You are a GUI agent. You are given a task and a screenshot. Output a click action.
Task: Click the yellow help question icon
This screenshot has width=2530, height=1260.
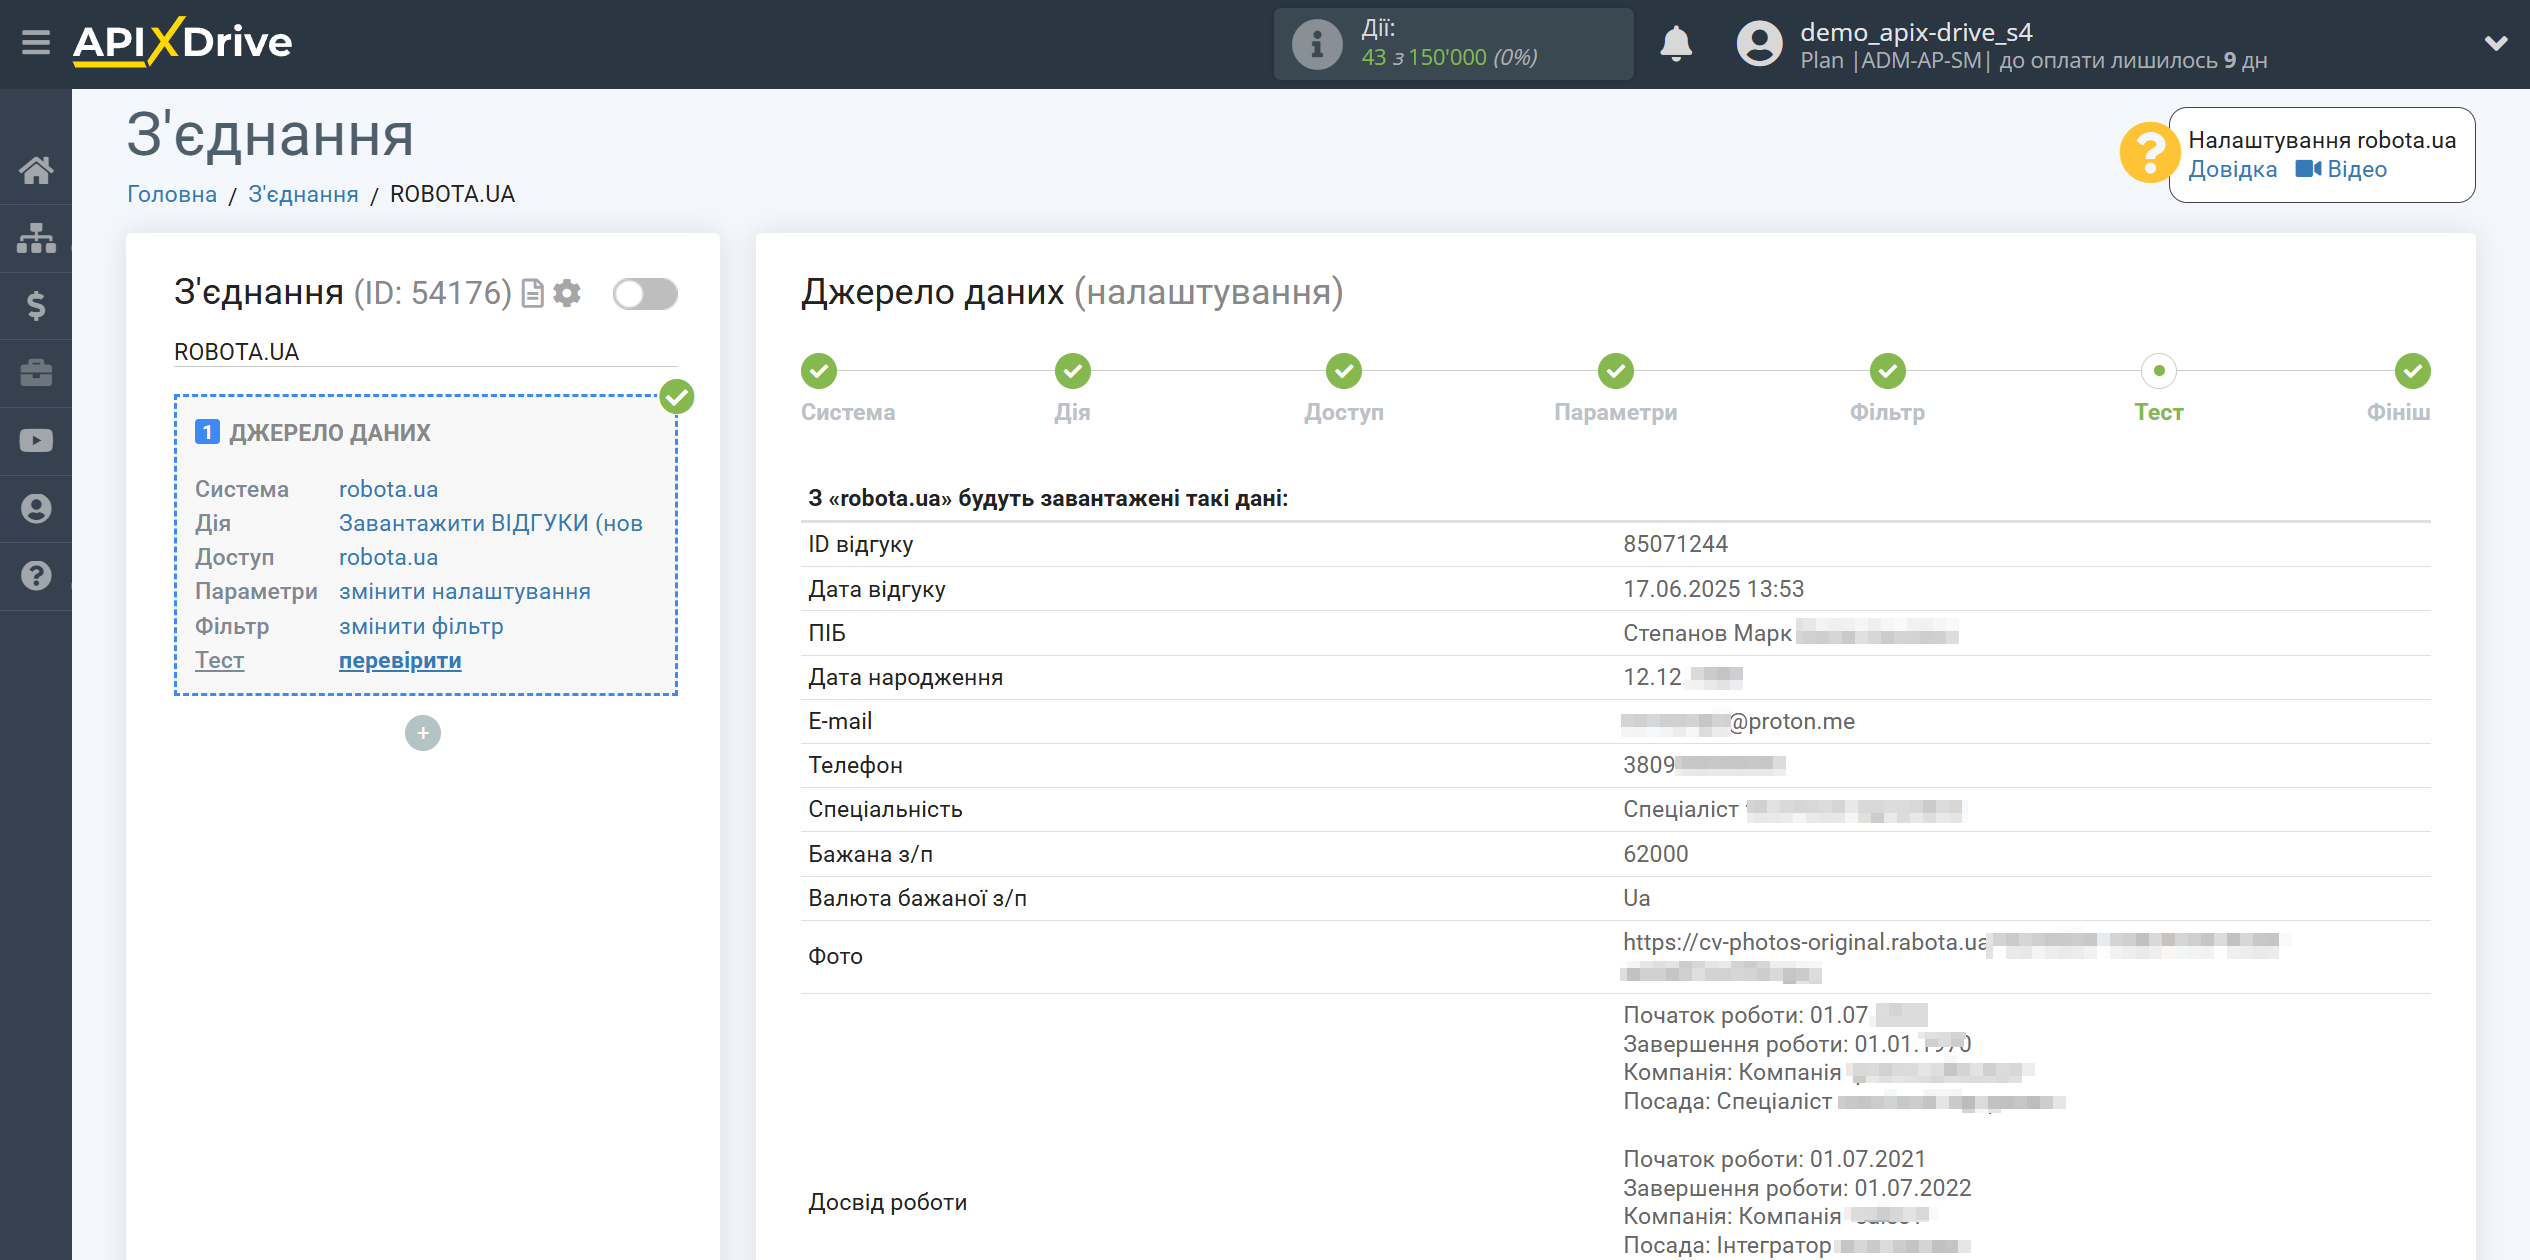coord(2148,153)
